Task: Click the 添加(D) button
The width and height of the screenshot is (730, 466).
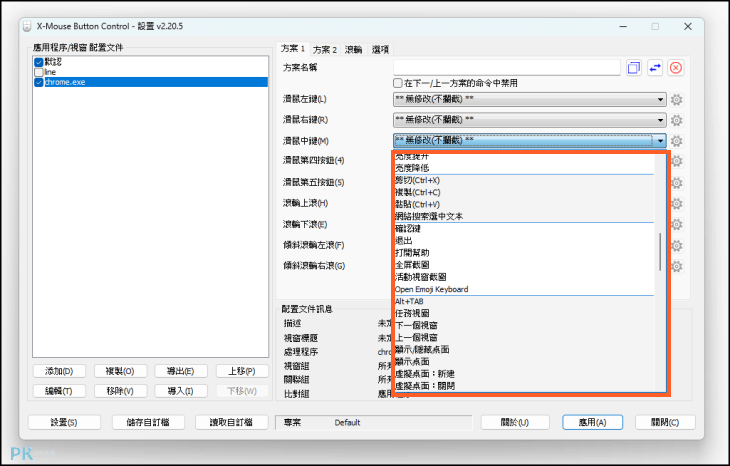Action: (x=59, y=371)
